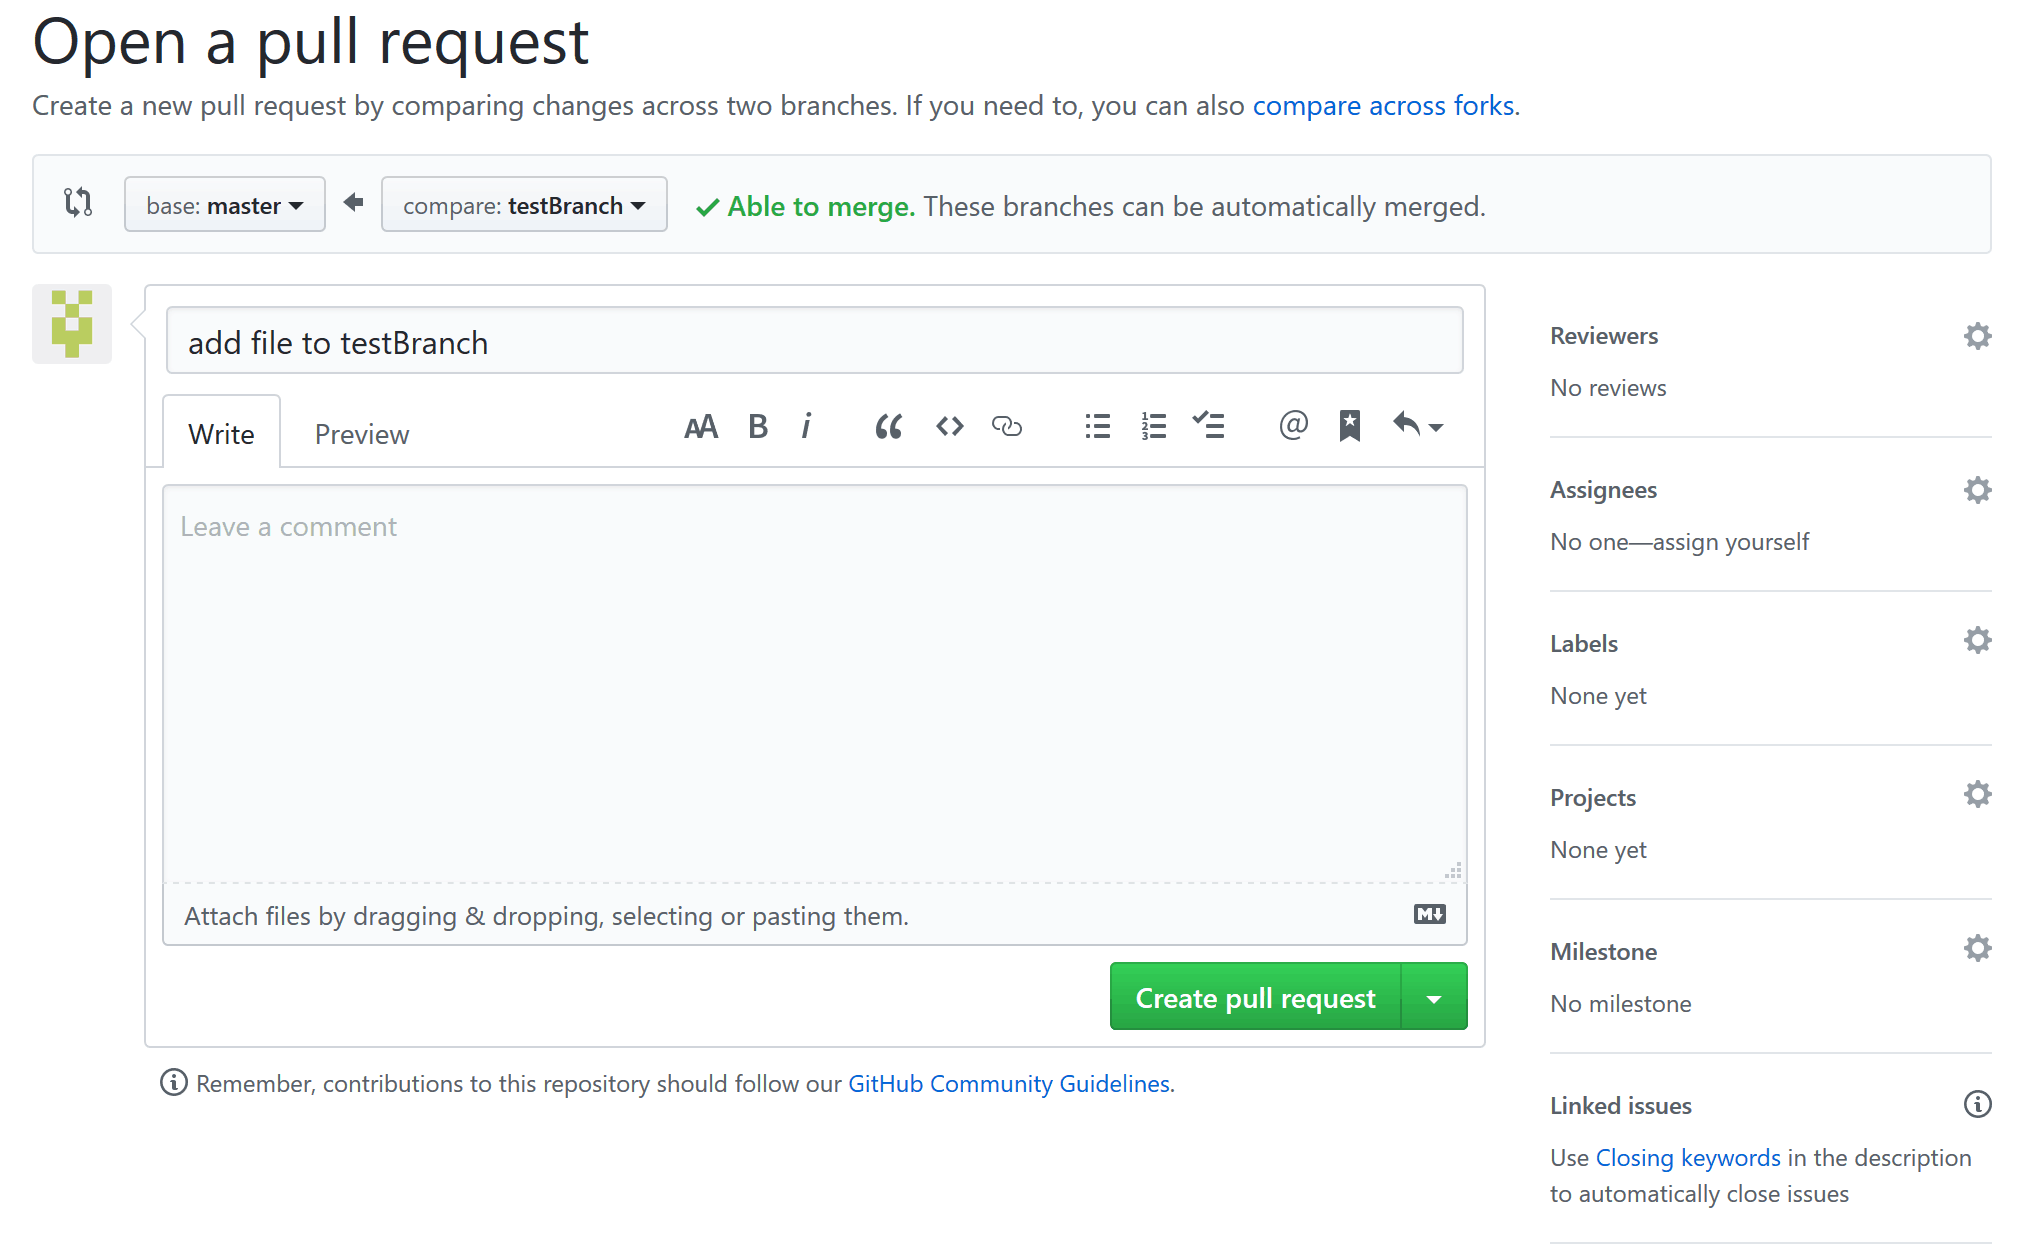Click the Milestone heading

[1603, 952]
